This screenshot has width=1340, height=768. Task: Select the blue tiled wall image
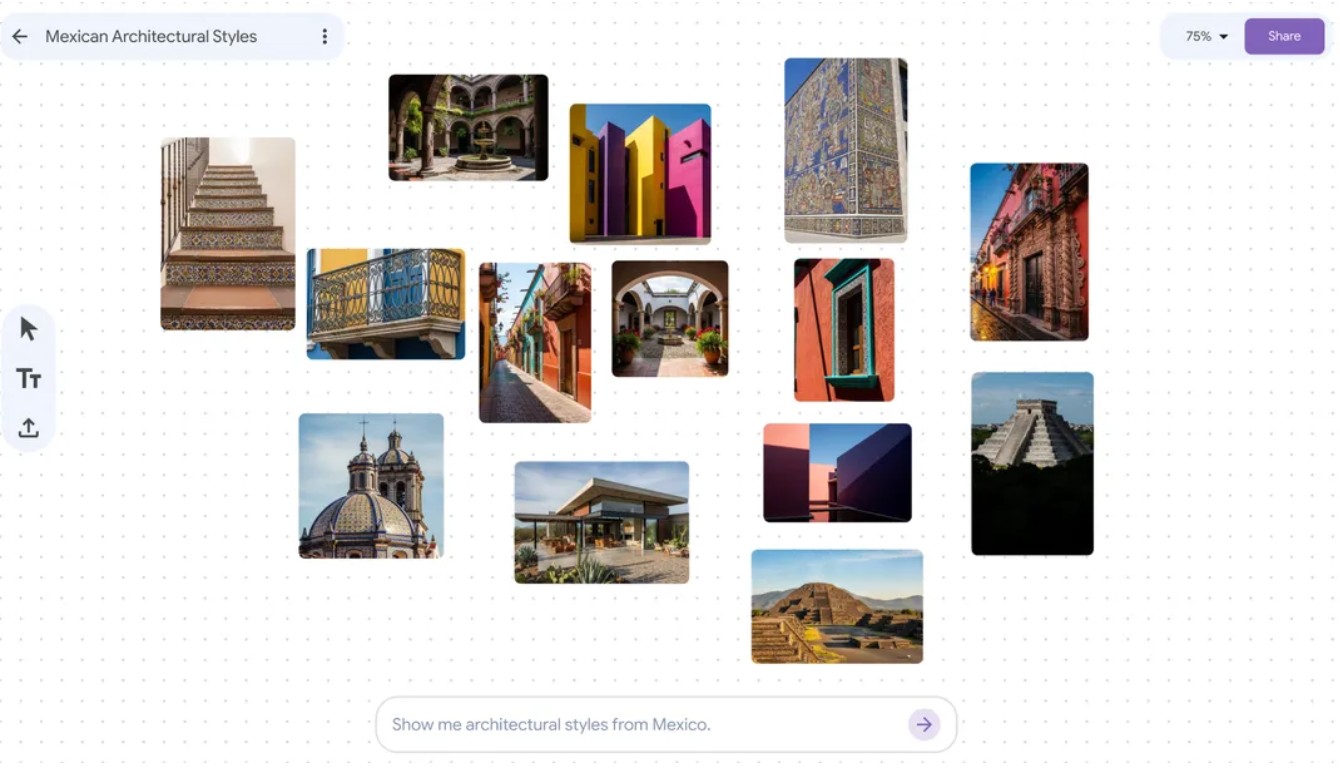tap(846, 150)
